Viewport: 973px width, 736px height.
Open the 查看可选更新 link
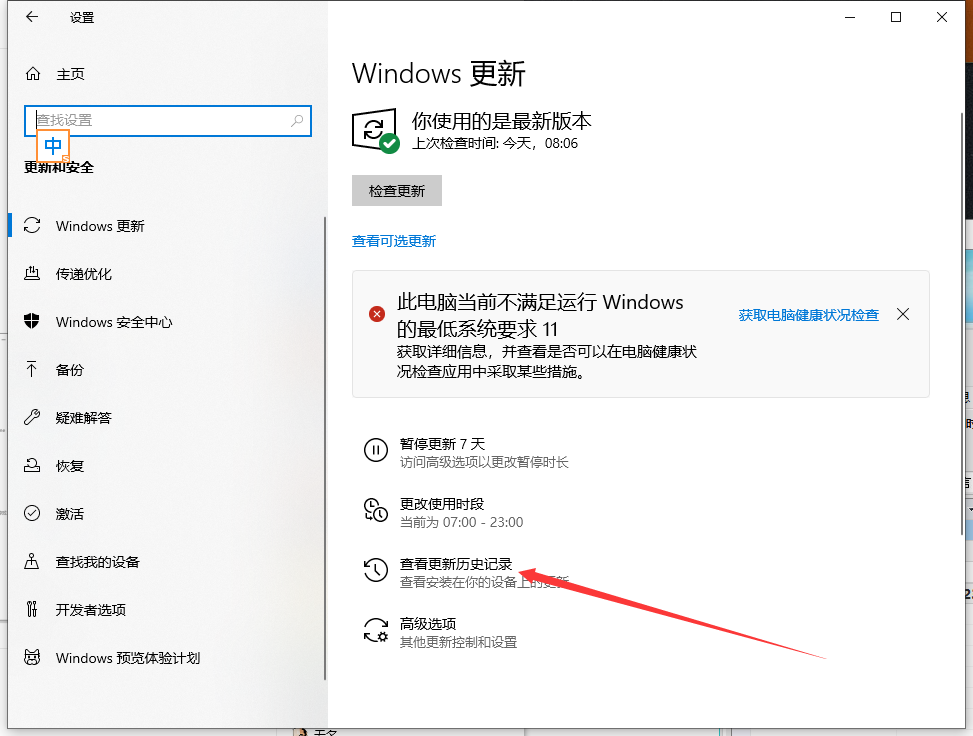[393, 241]
